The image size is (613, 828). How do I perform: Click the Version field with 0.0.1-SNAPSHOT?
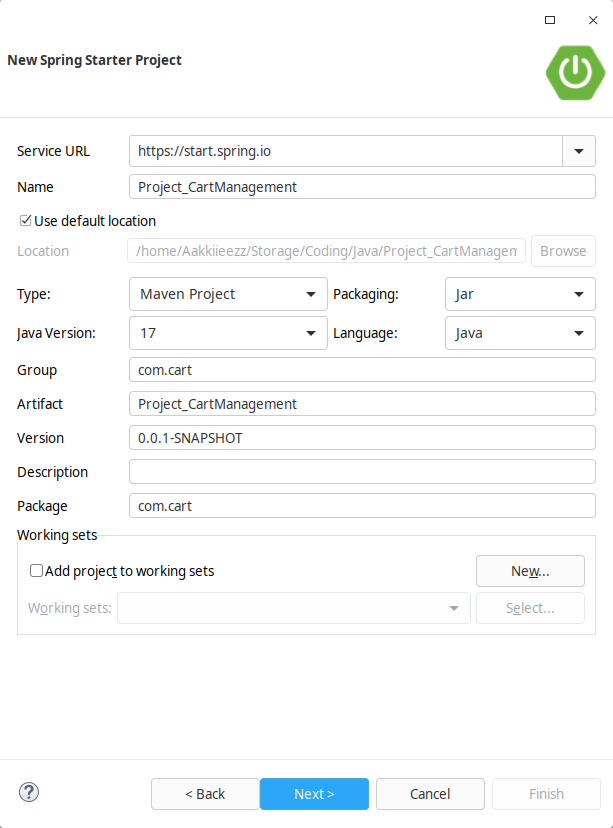(x=362, y=437)
